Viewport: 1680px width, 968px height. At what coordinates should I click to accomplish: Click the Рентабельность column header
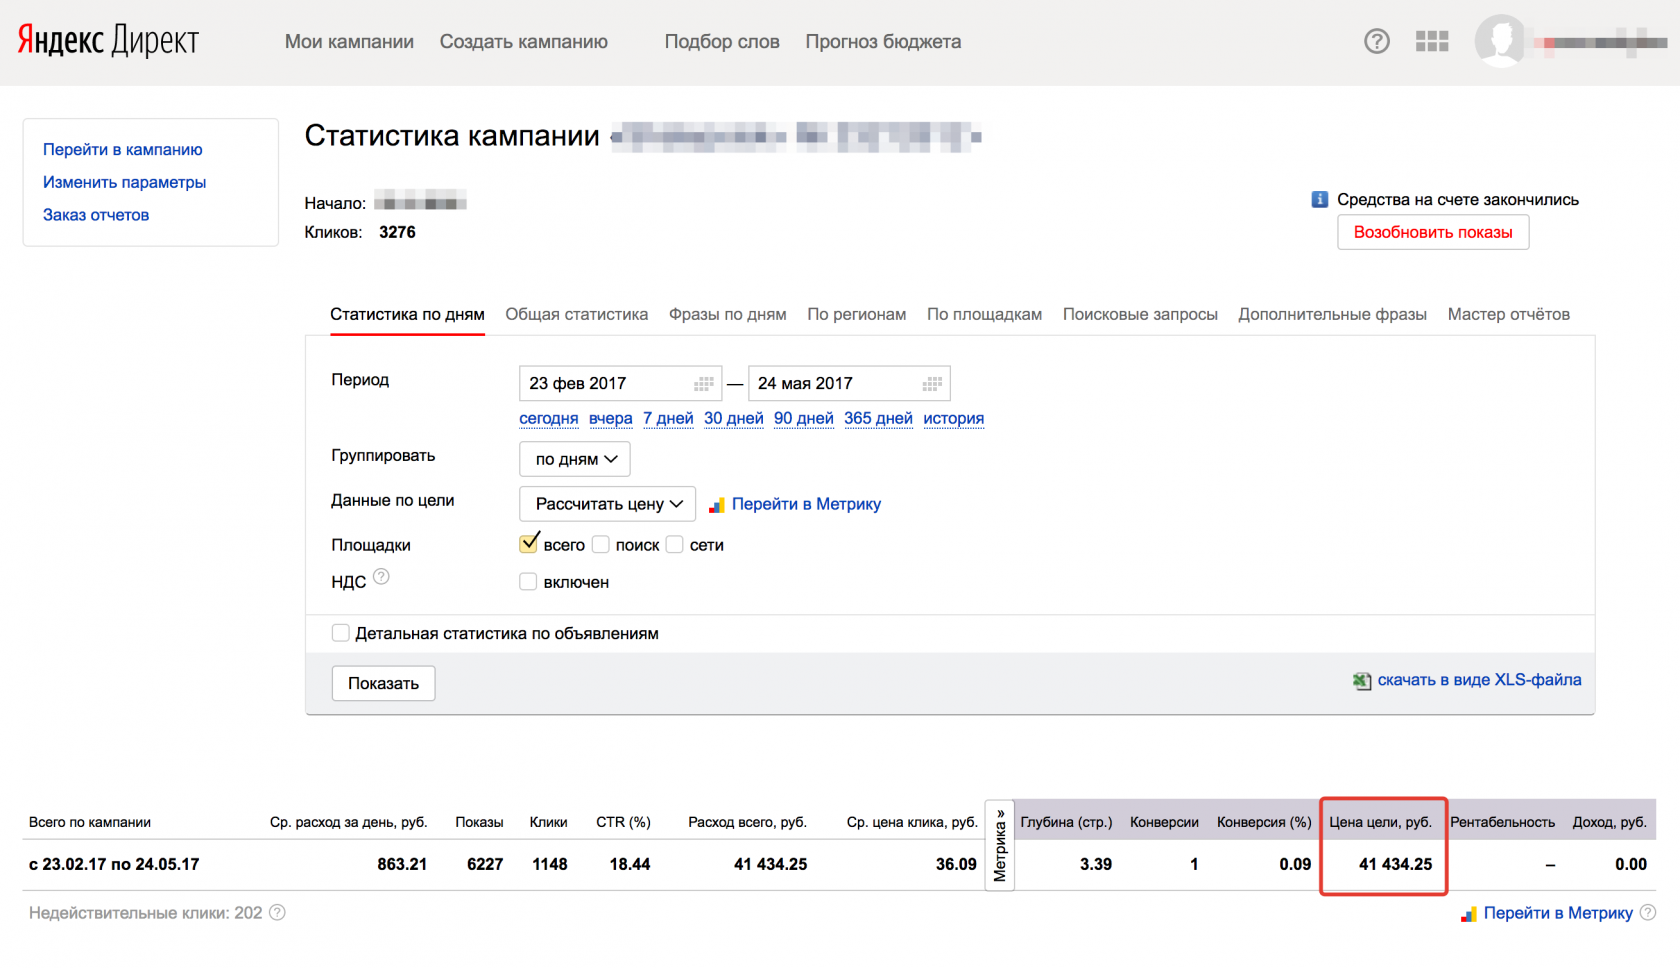click(x=1503, y=822)
